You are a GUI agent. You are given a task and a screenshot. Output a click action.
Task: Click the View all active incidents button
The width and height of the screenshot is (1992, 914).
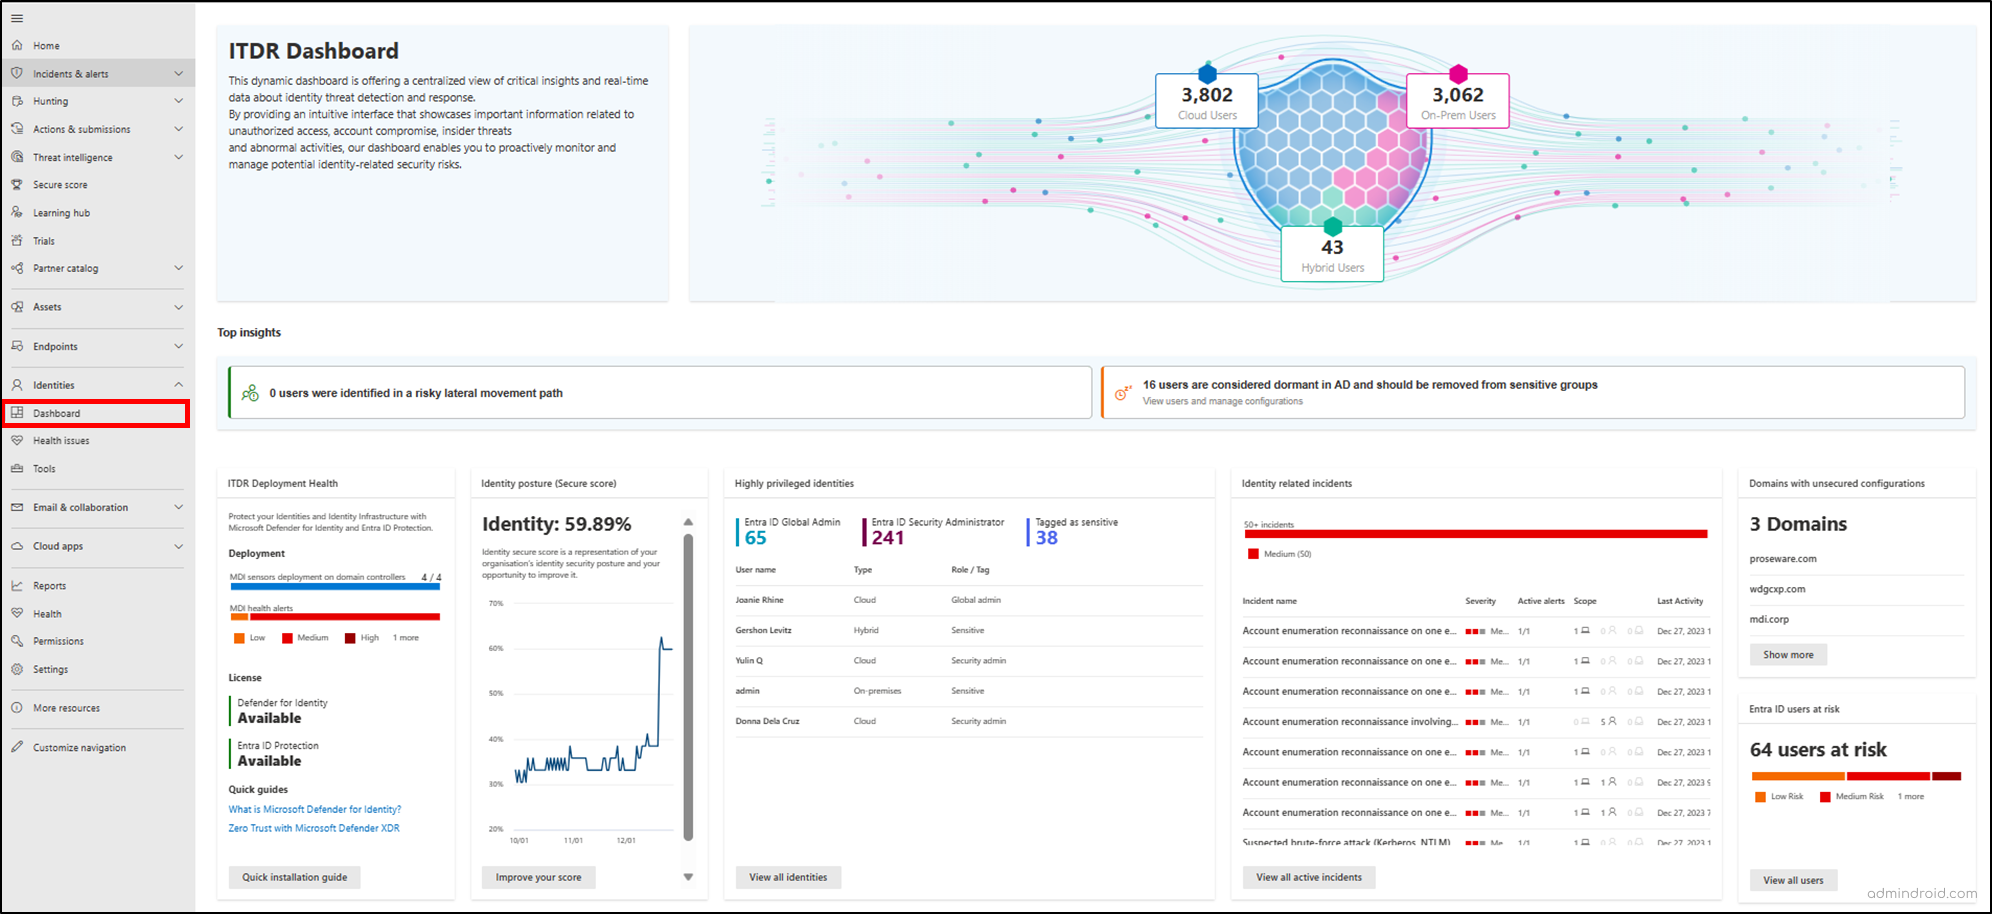[x=1309, y=877]
